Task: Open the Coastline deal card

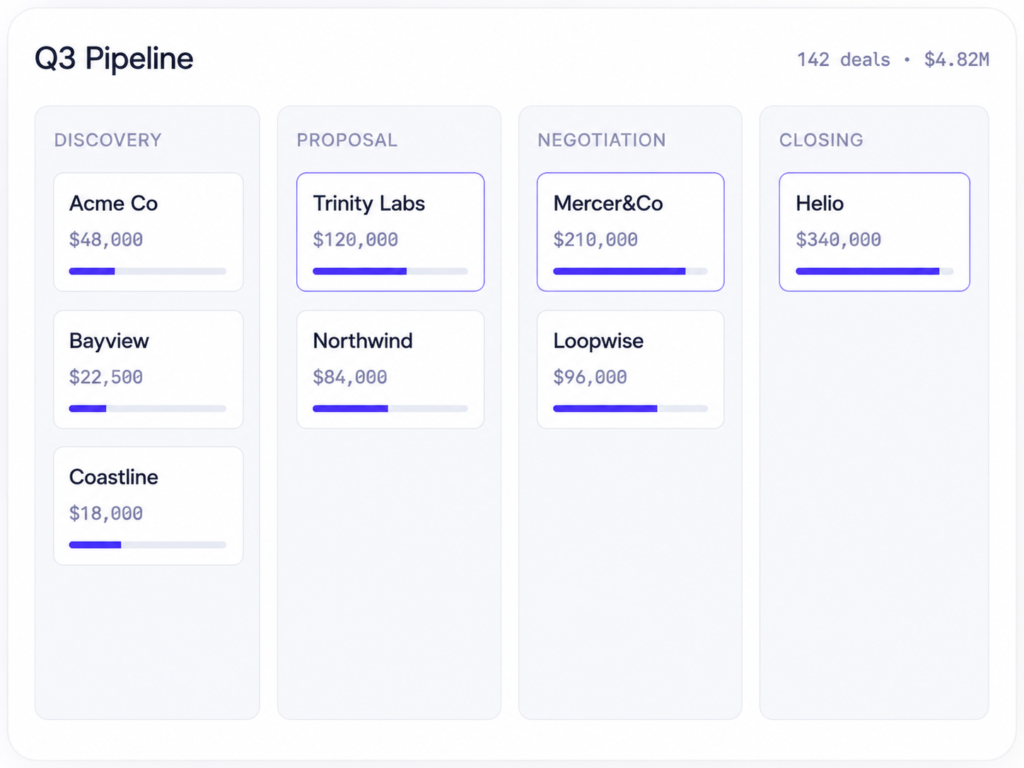Action: tap(148, 505)
